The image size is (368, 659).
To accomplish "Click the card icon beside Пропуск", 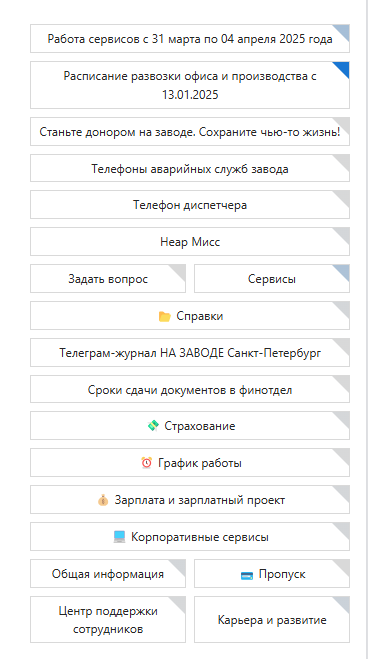I will tap(247, 575).
